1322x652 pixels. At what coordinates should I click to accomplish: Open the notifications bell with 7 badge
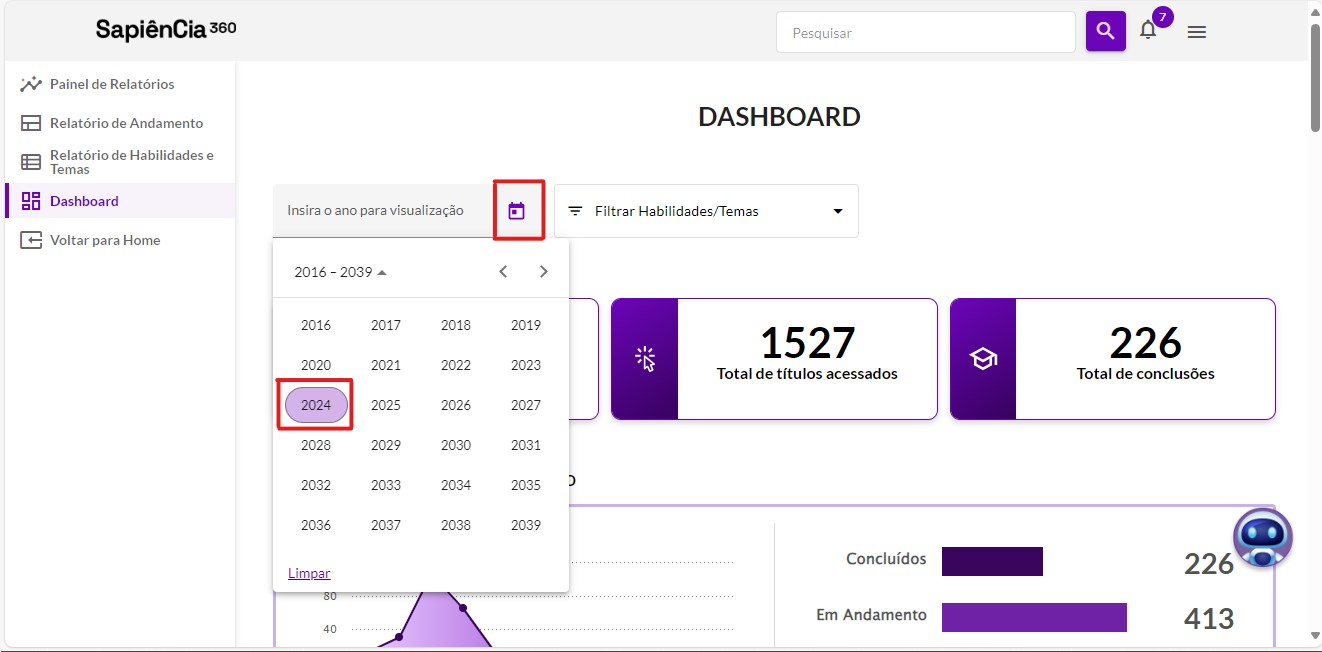pyautogui.click(x=1149, y=30)
